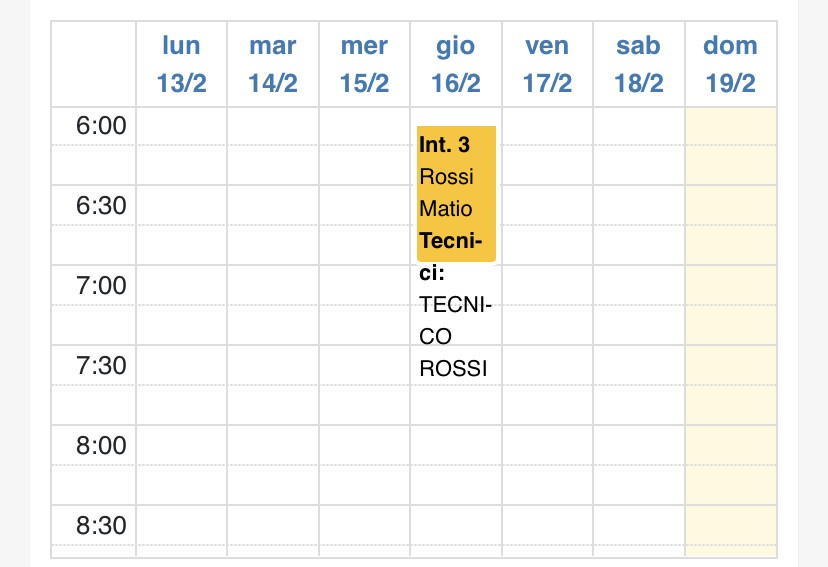
Task: Select the mer 15/2 column header
Action: [x=364, y=64]
